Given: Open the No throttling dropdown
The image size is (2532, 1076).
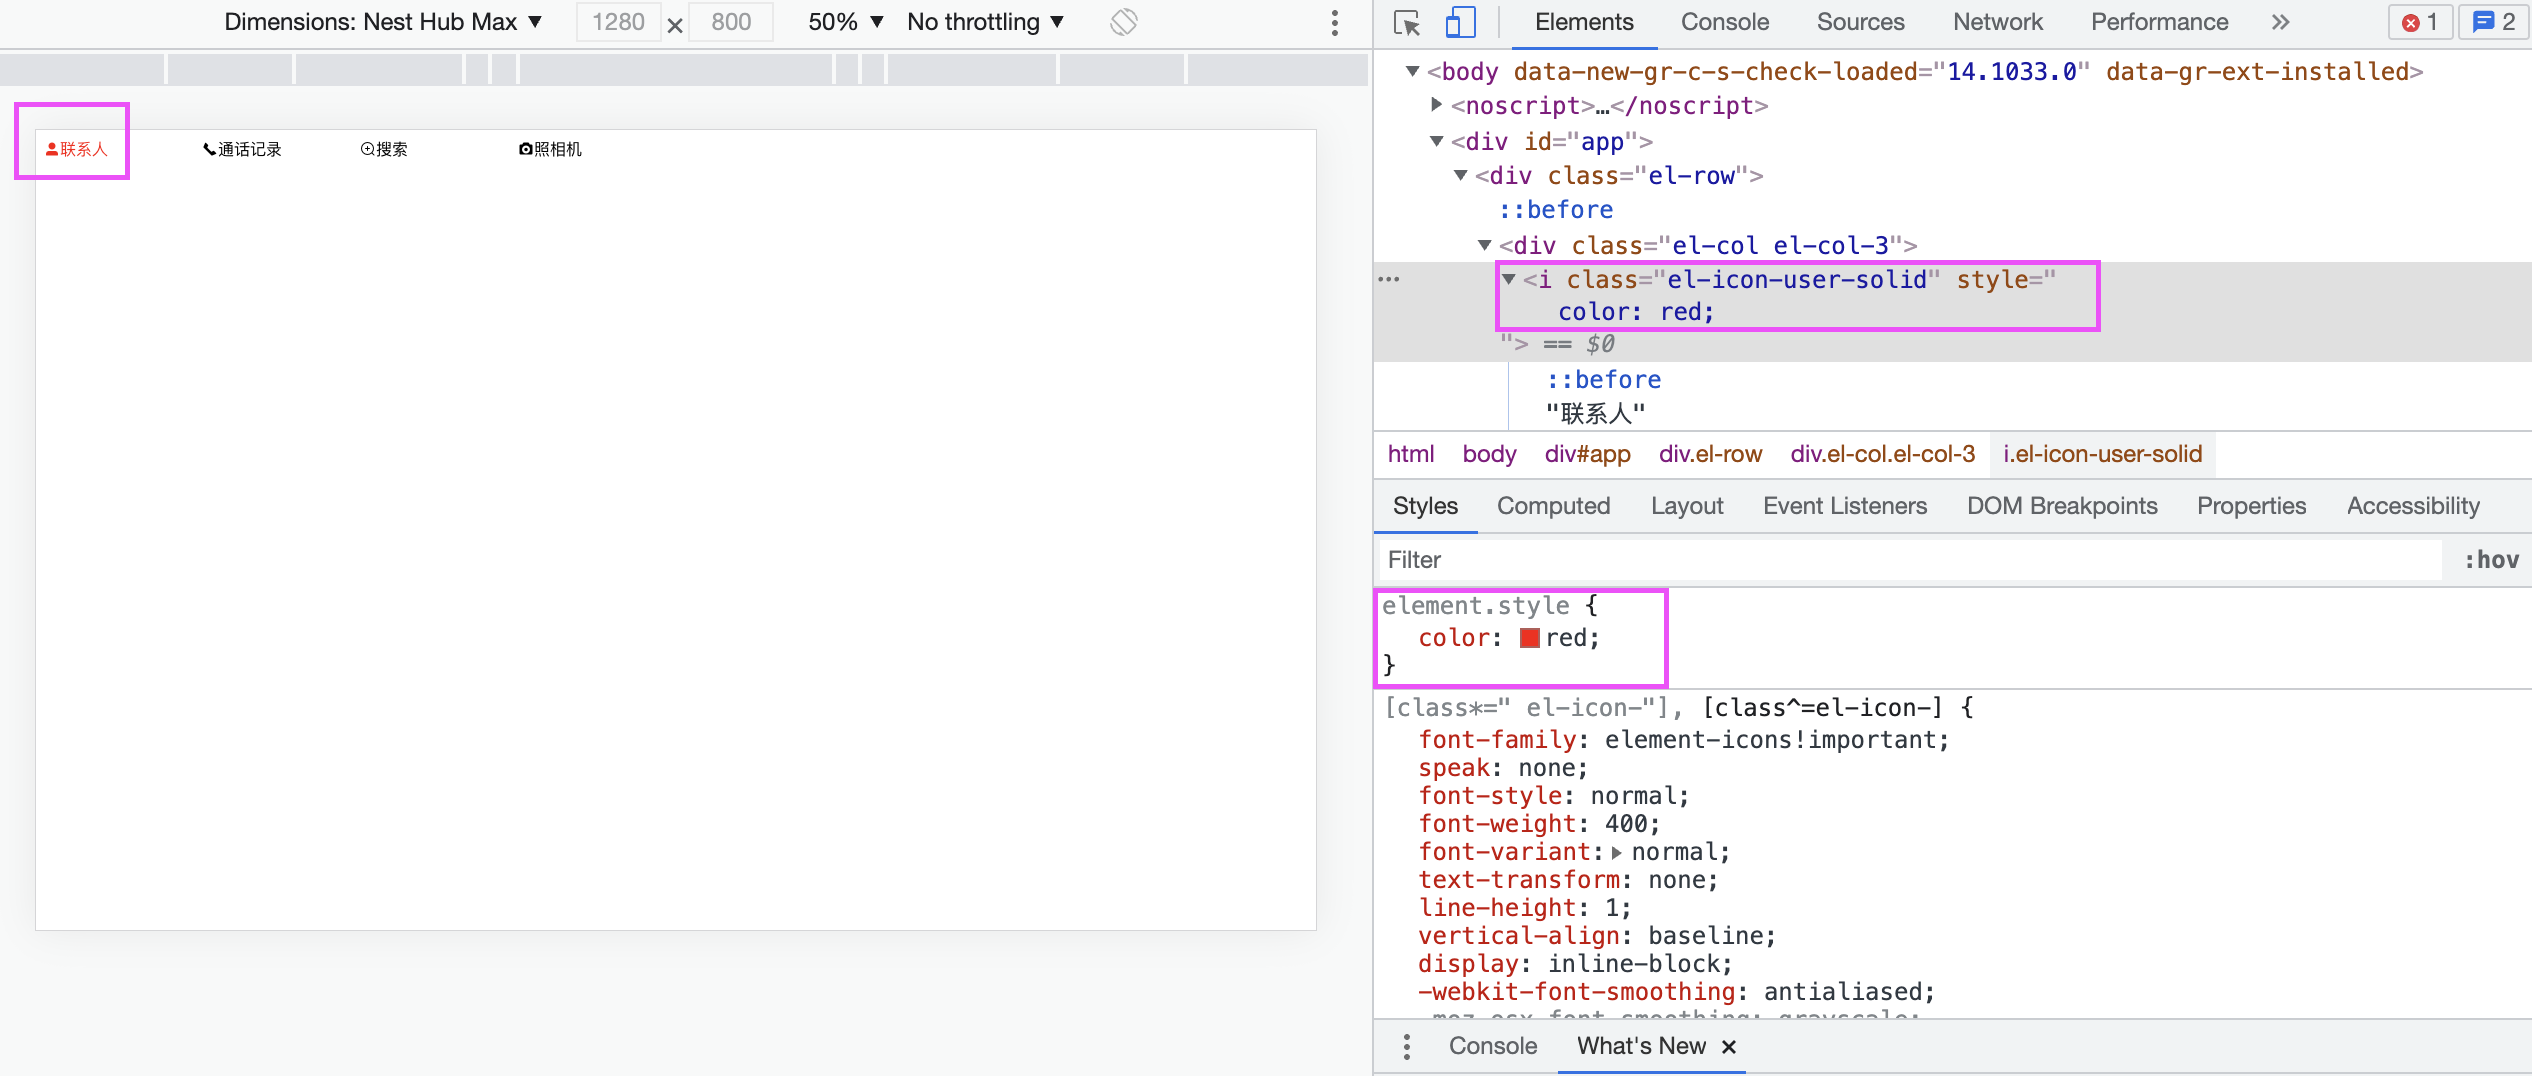Looking at the screenshot, I should (x=985, y=22).
